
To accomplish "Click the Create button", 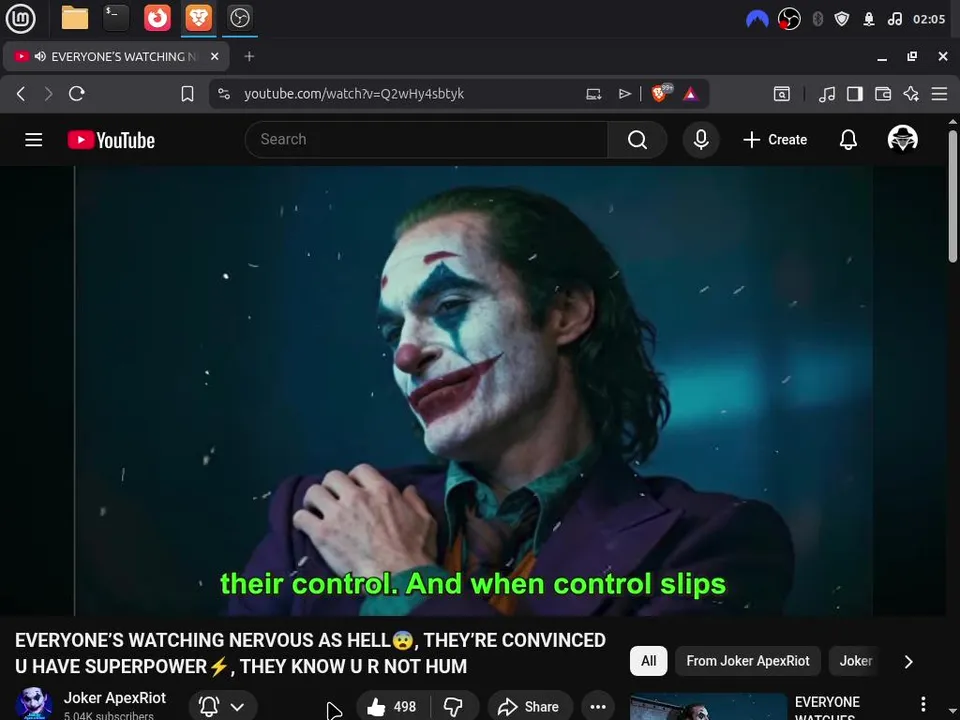I will click(x=775, y=140).
